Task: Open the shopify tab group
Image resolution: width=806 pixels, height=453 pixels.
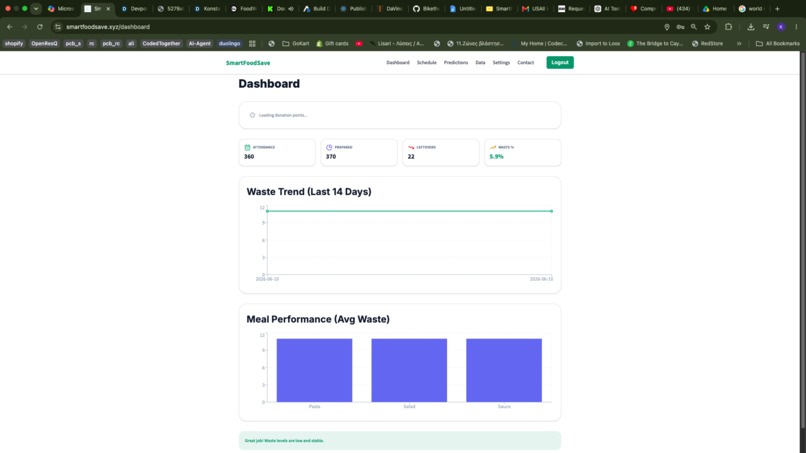Action: click(14, 44)
